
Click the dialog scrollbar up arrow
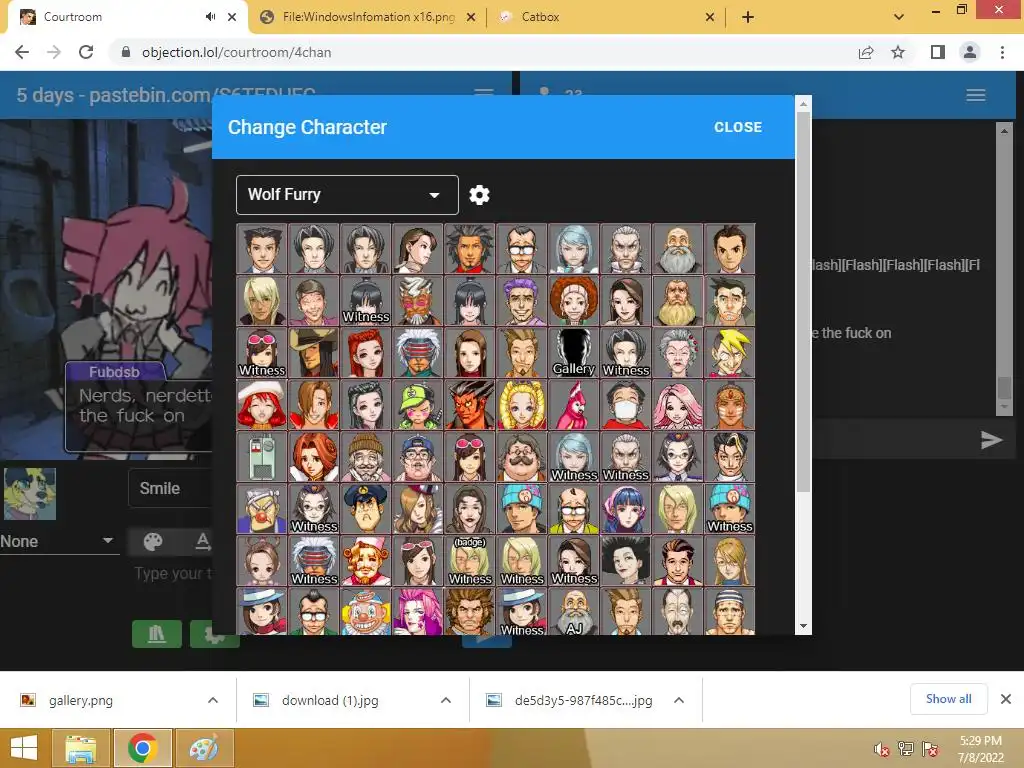tap(803, 104)
